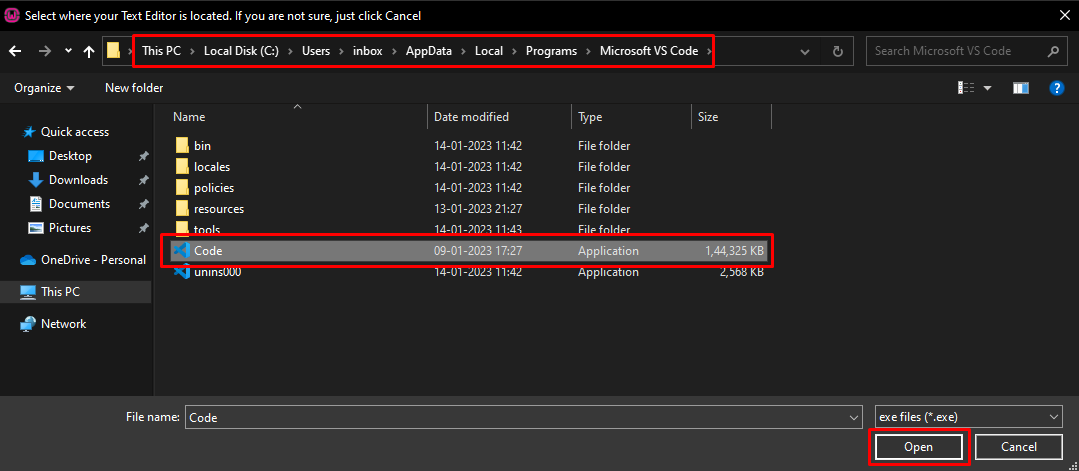Click the pin icon beside Downloads
The image size is (1079, 471).
(x=143, y=180)
